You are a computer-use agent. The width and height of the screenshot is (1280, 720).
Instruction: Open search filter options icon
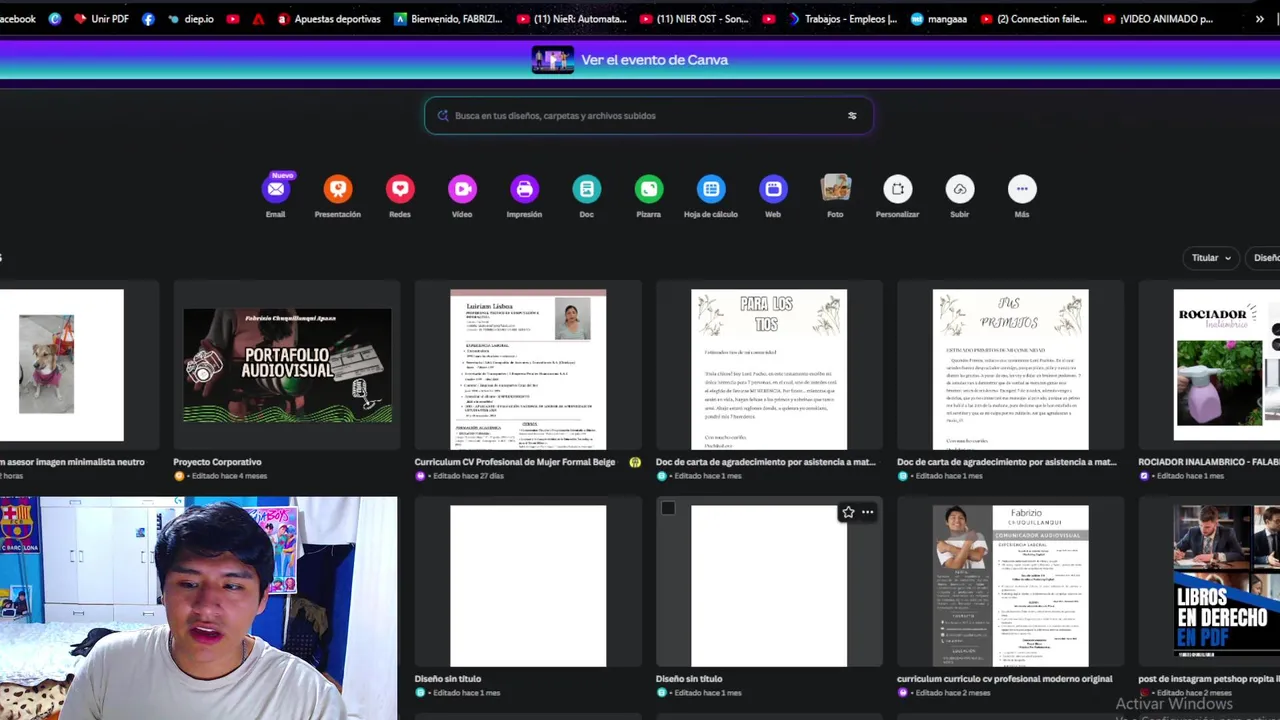[x=852, y=116]
